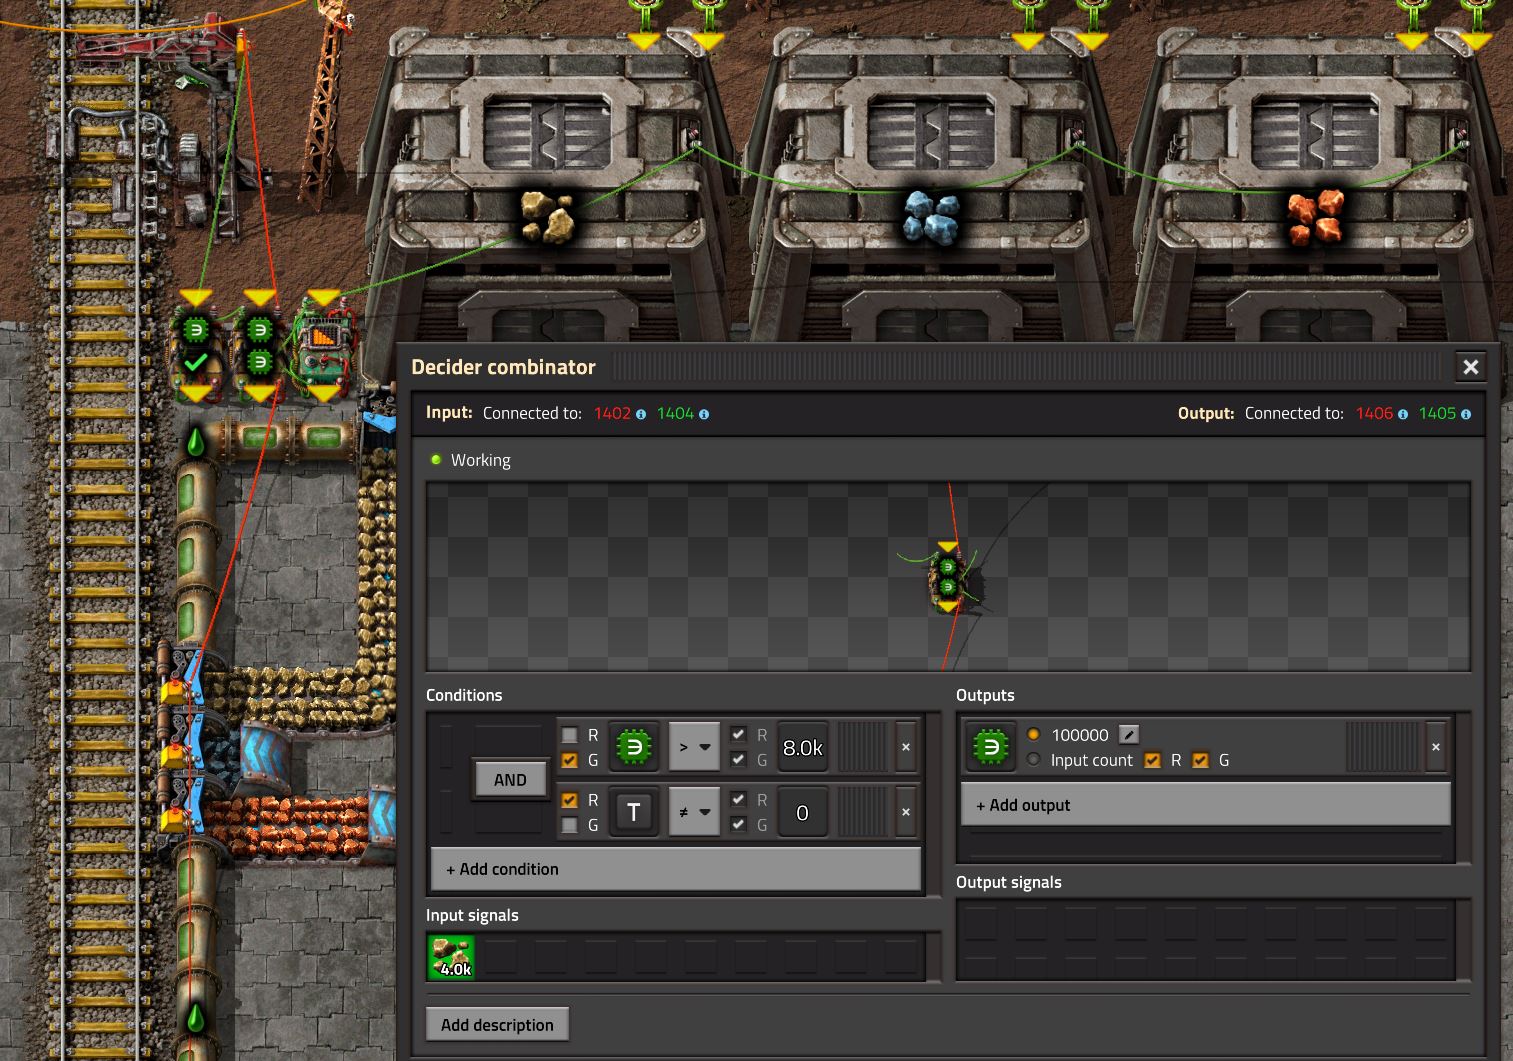Select the iron ore icon on the middle unloader
The width and height of the screenshot is (1513, 1061).
pyautogui.click(x=932, y=217)
